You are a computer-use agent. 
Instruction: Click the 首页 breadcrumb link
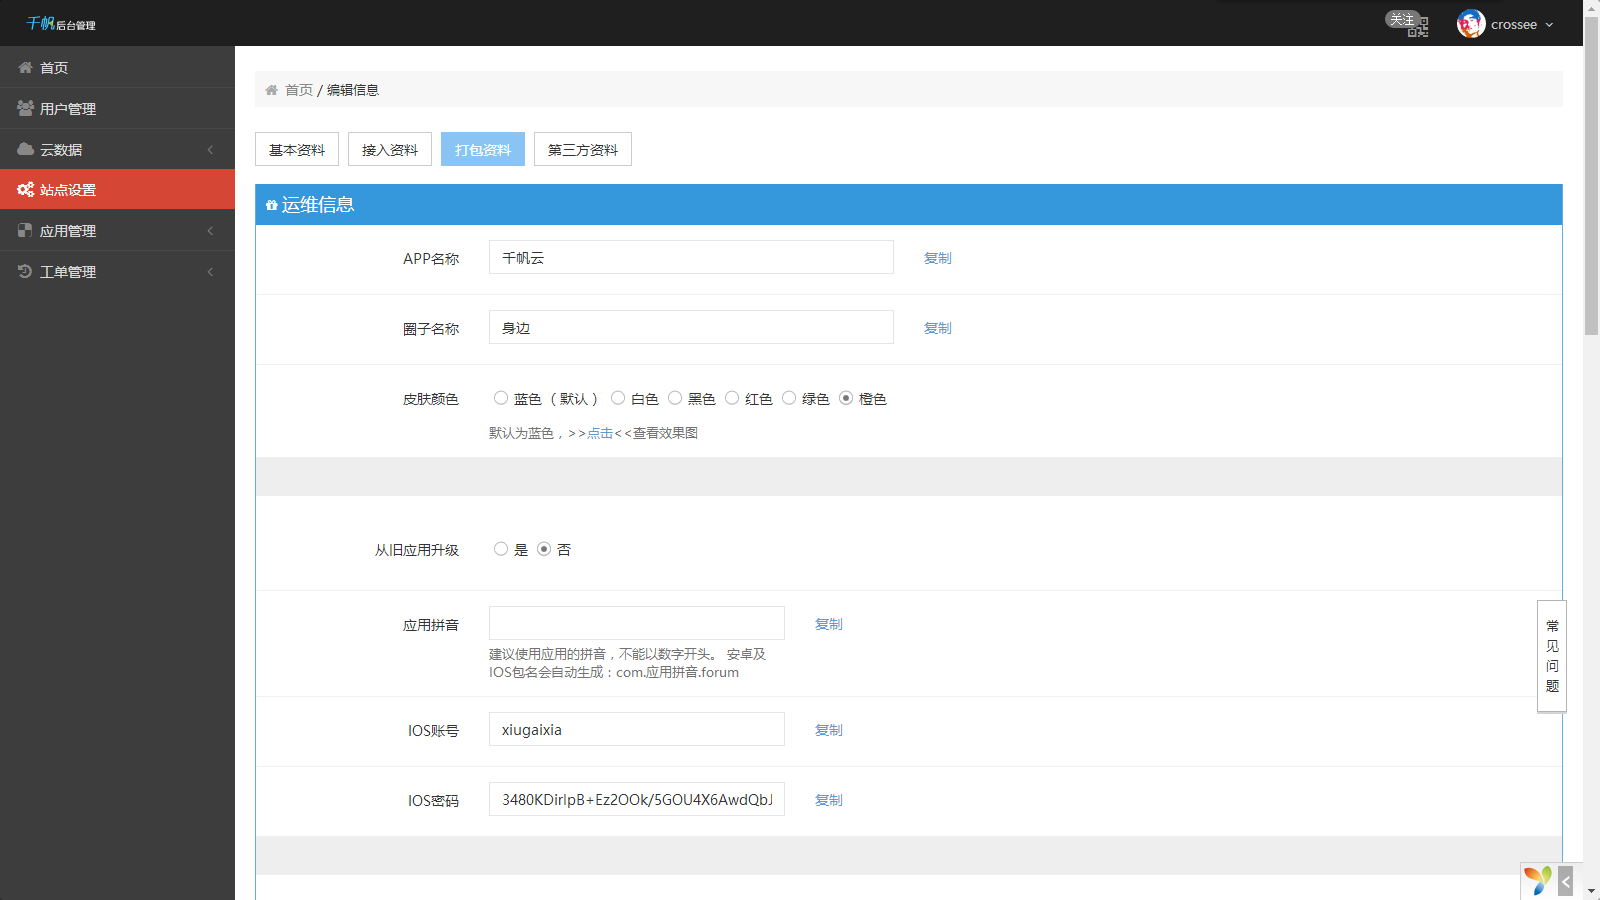tap(299, 90)
